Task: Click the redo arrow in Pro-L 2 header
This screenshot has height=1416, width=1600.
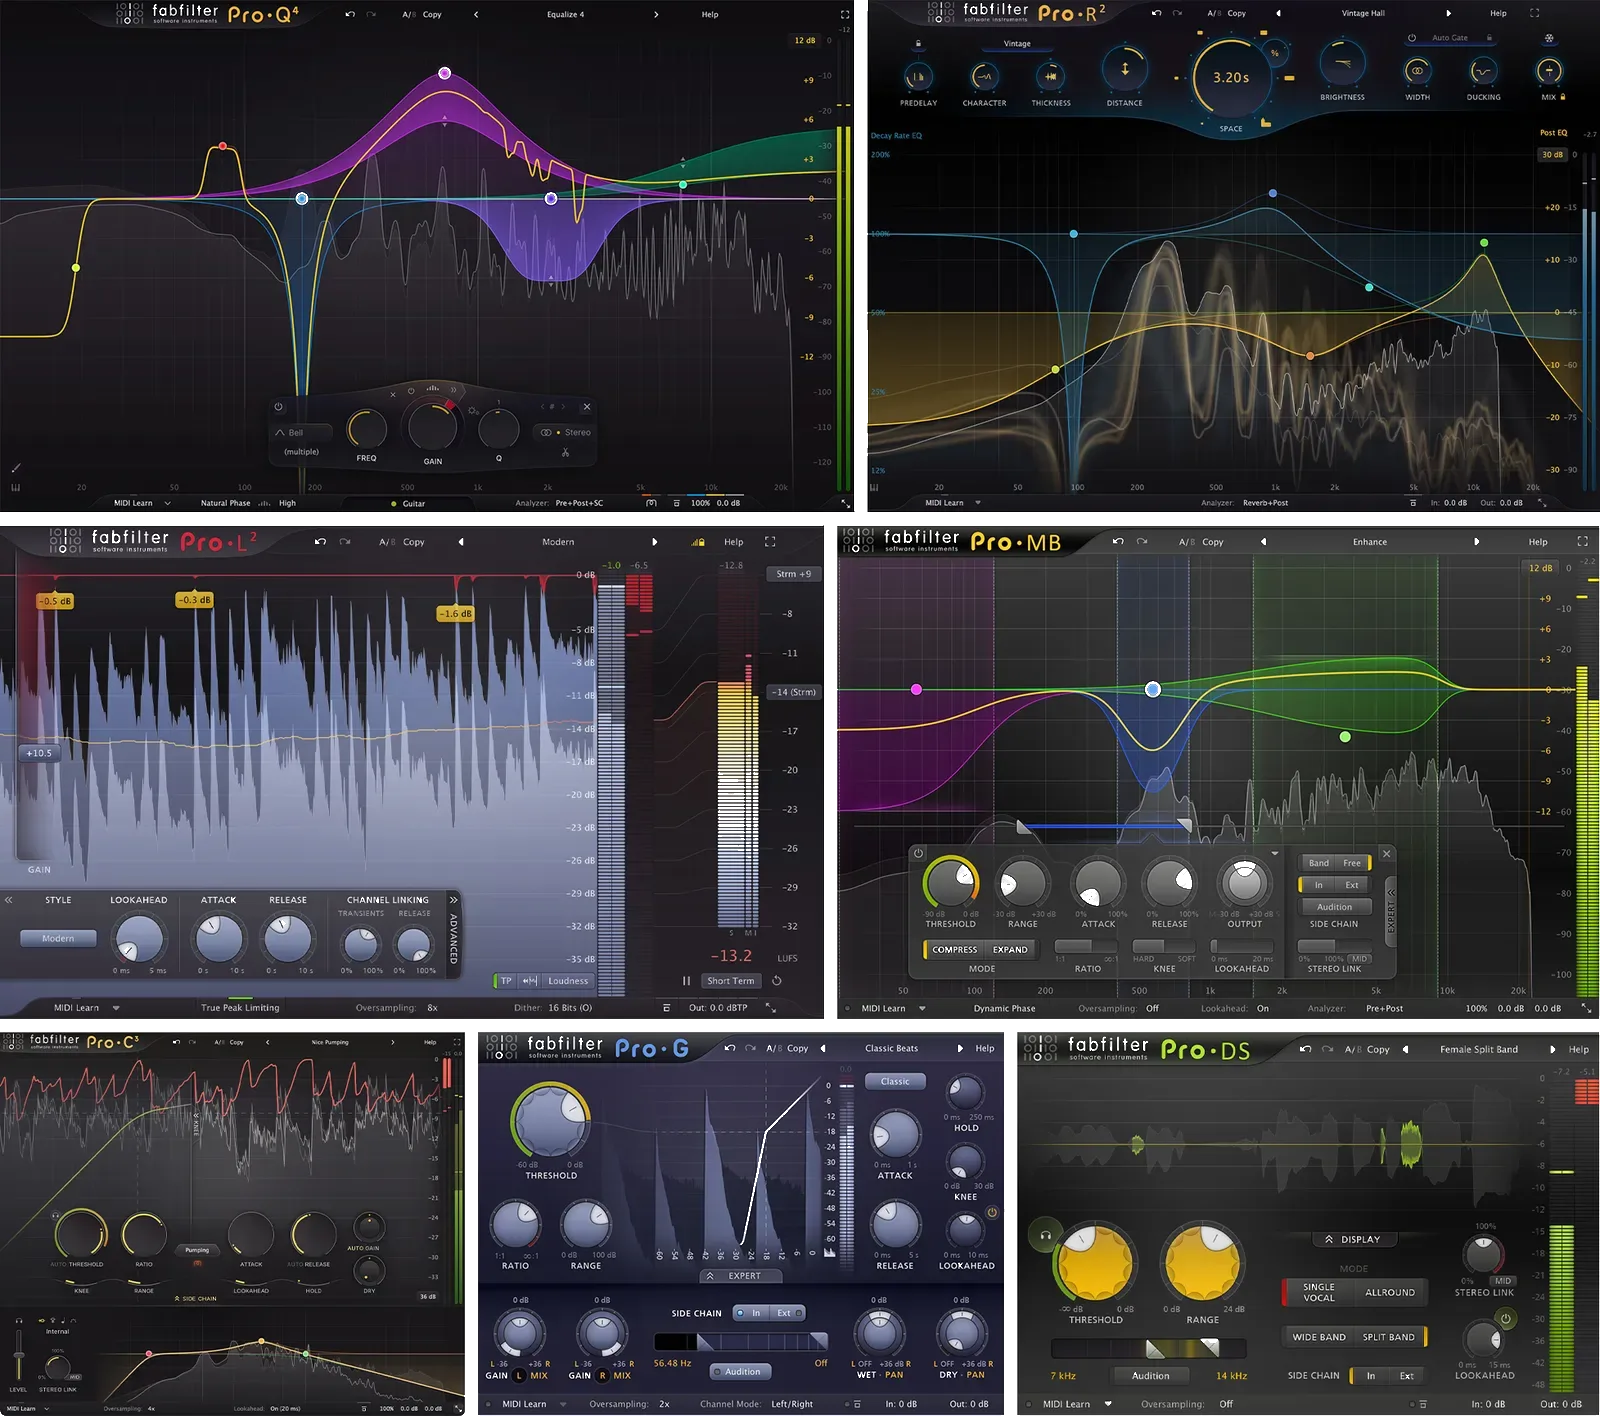Action: pyautogui.click(x=345, y=542)
